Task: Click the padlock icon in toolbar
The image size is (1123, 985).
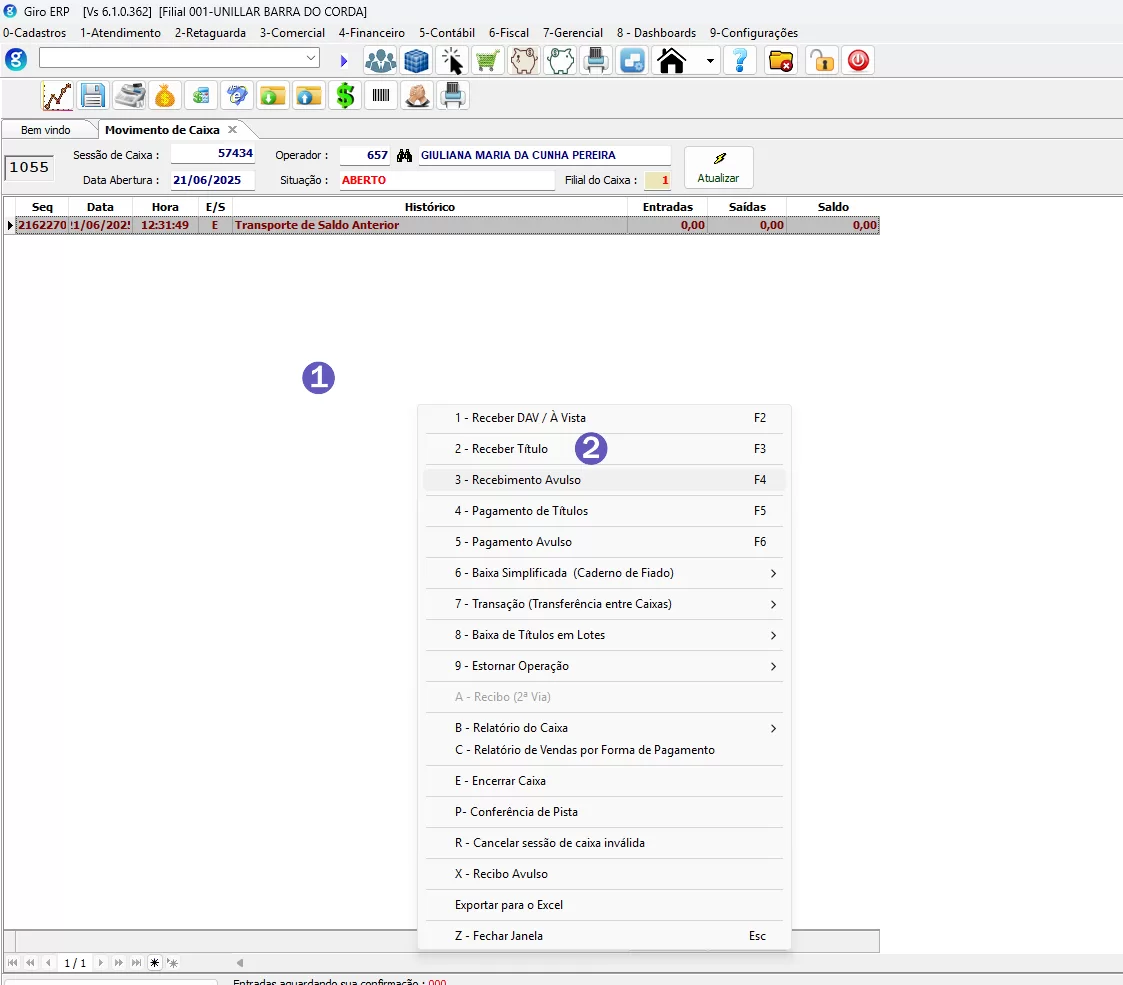Action: click(x=822, y=61)
